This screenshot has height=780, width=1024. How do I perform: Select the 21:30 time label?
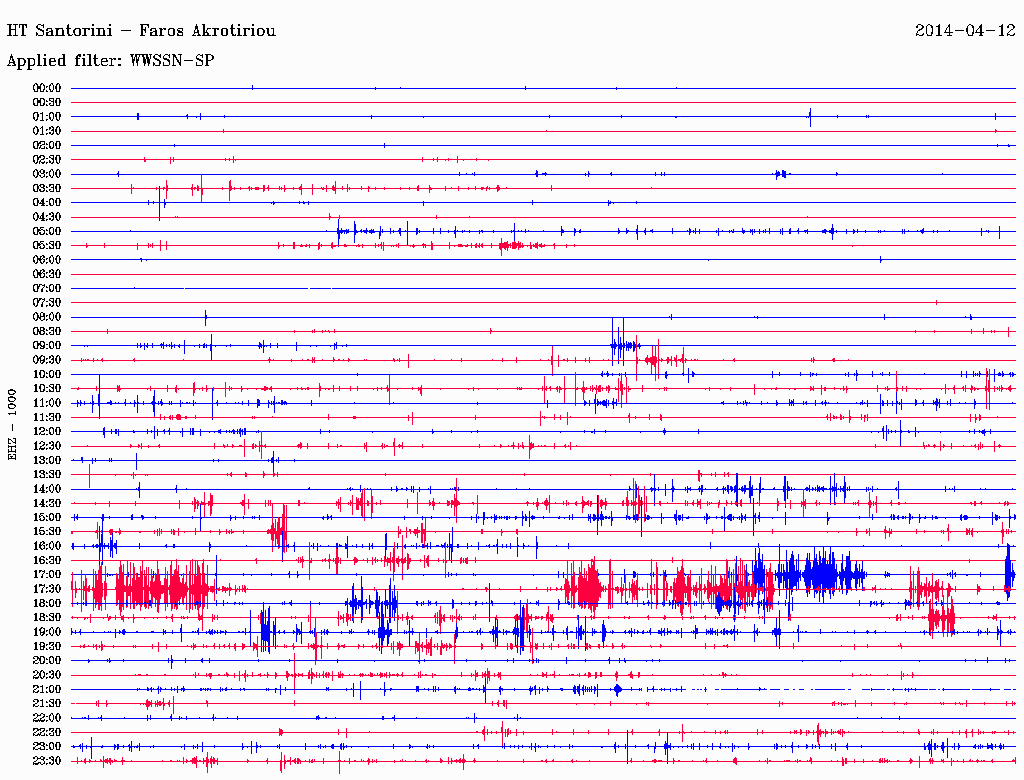(x=47, y=704)
